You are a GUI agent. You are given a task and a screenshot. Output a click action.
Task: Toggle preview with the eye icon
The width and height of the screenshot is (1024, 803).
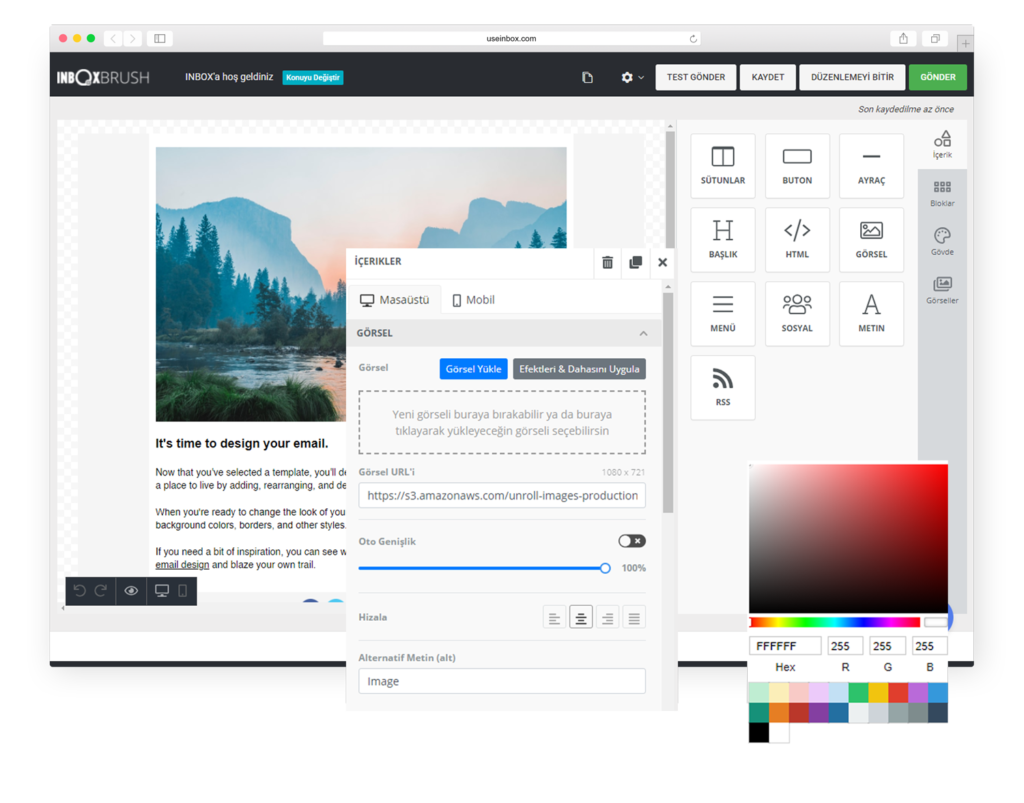[x=131, y=591]
